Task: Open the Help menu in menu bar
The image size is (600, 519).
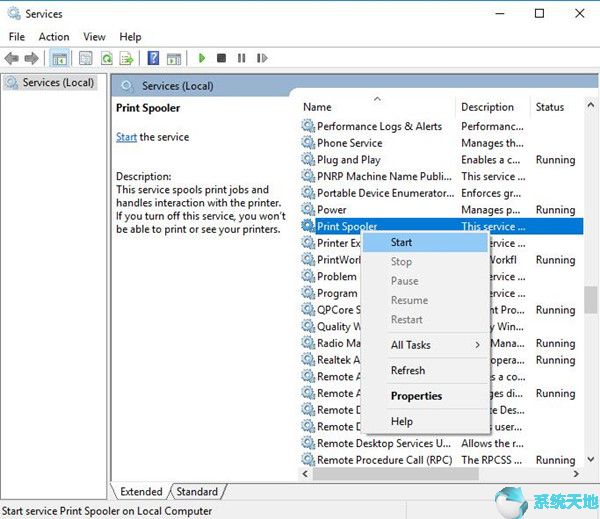Action: click(x=130, y=37)
